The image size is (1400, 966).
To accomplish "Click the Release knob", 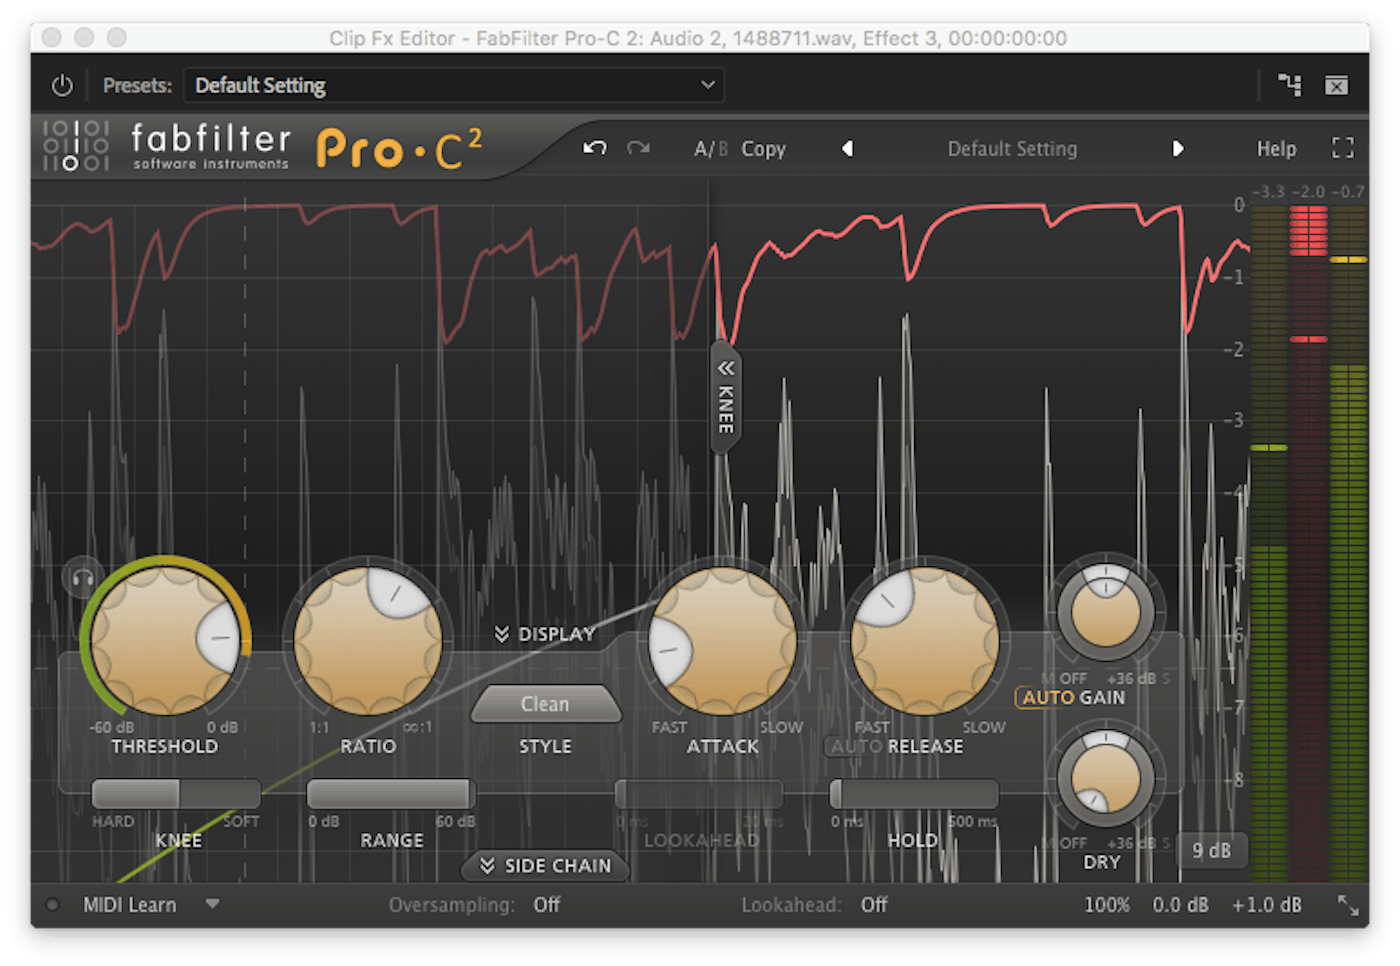I will (925, 640).
